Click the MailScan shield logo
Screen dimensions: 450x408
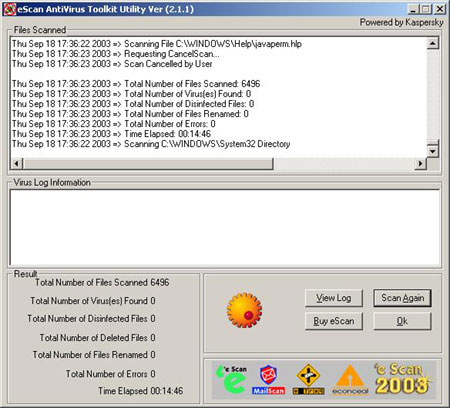pos(268,380)
